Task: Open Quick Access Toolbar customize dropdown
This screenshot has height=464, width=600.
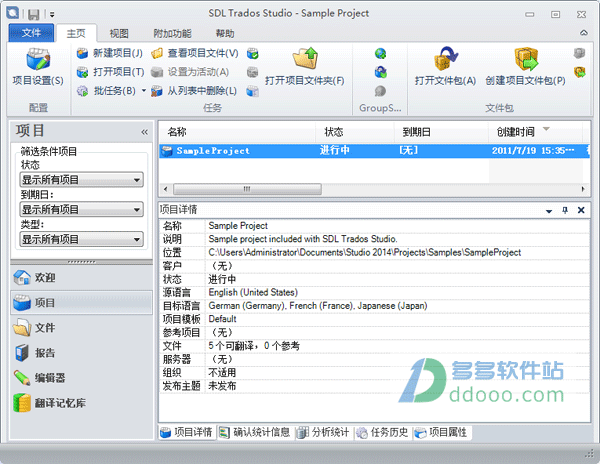Action: click(52, 15)
